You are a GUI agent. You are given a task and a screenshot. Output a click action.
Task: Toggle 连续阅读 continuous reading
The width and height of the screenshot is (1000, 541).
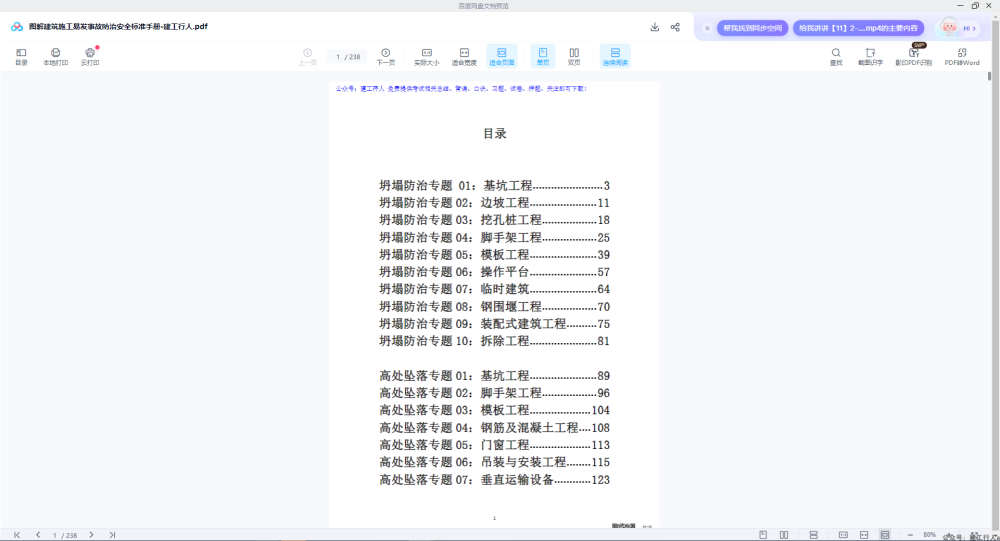tap(615, 56)
